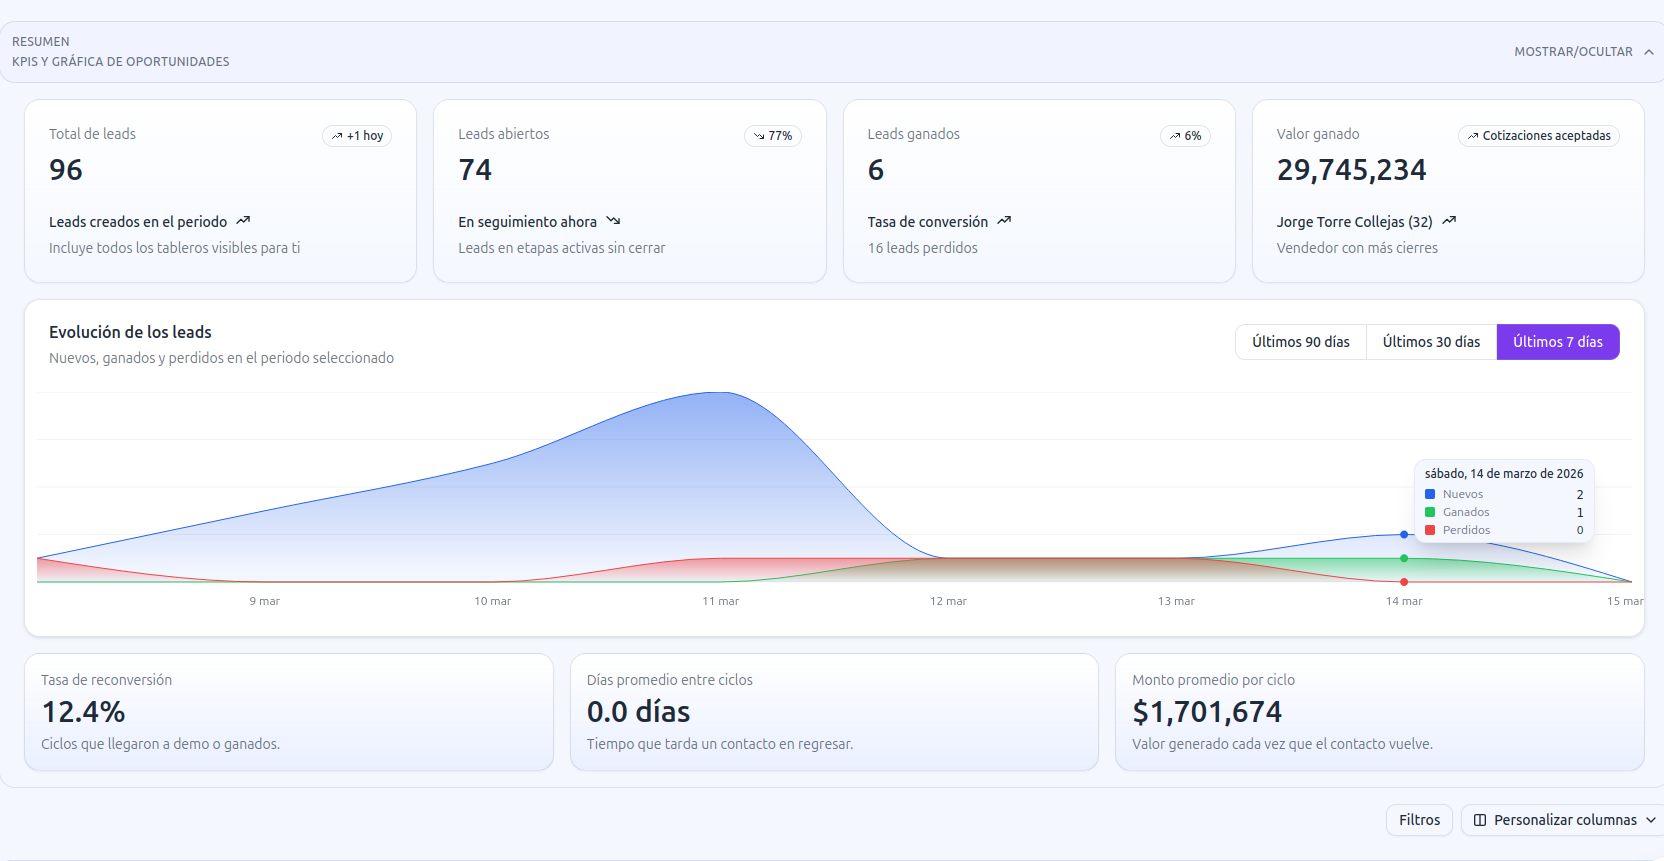The image size is (1664, 861).
Task: Click the trending-up icon beside Leads creados
Action: click(x=243, y=221)
